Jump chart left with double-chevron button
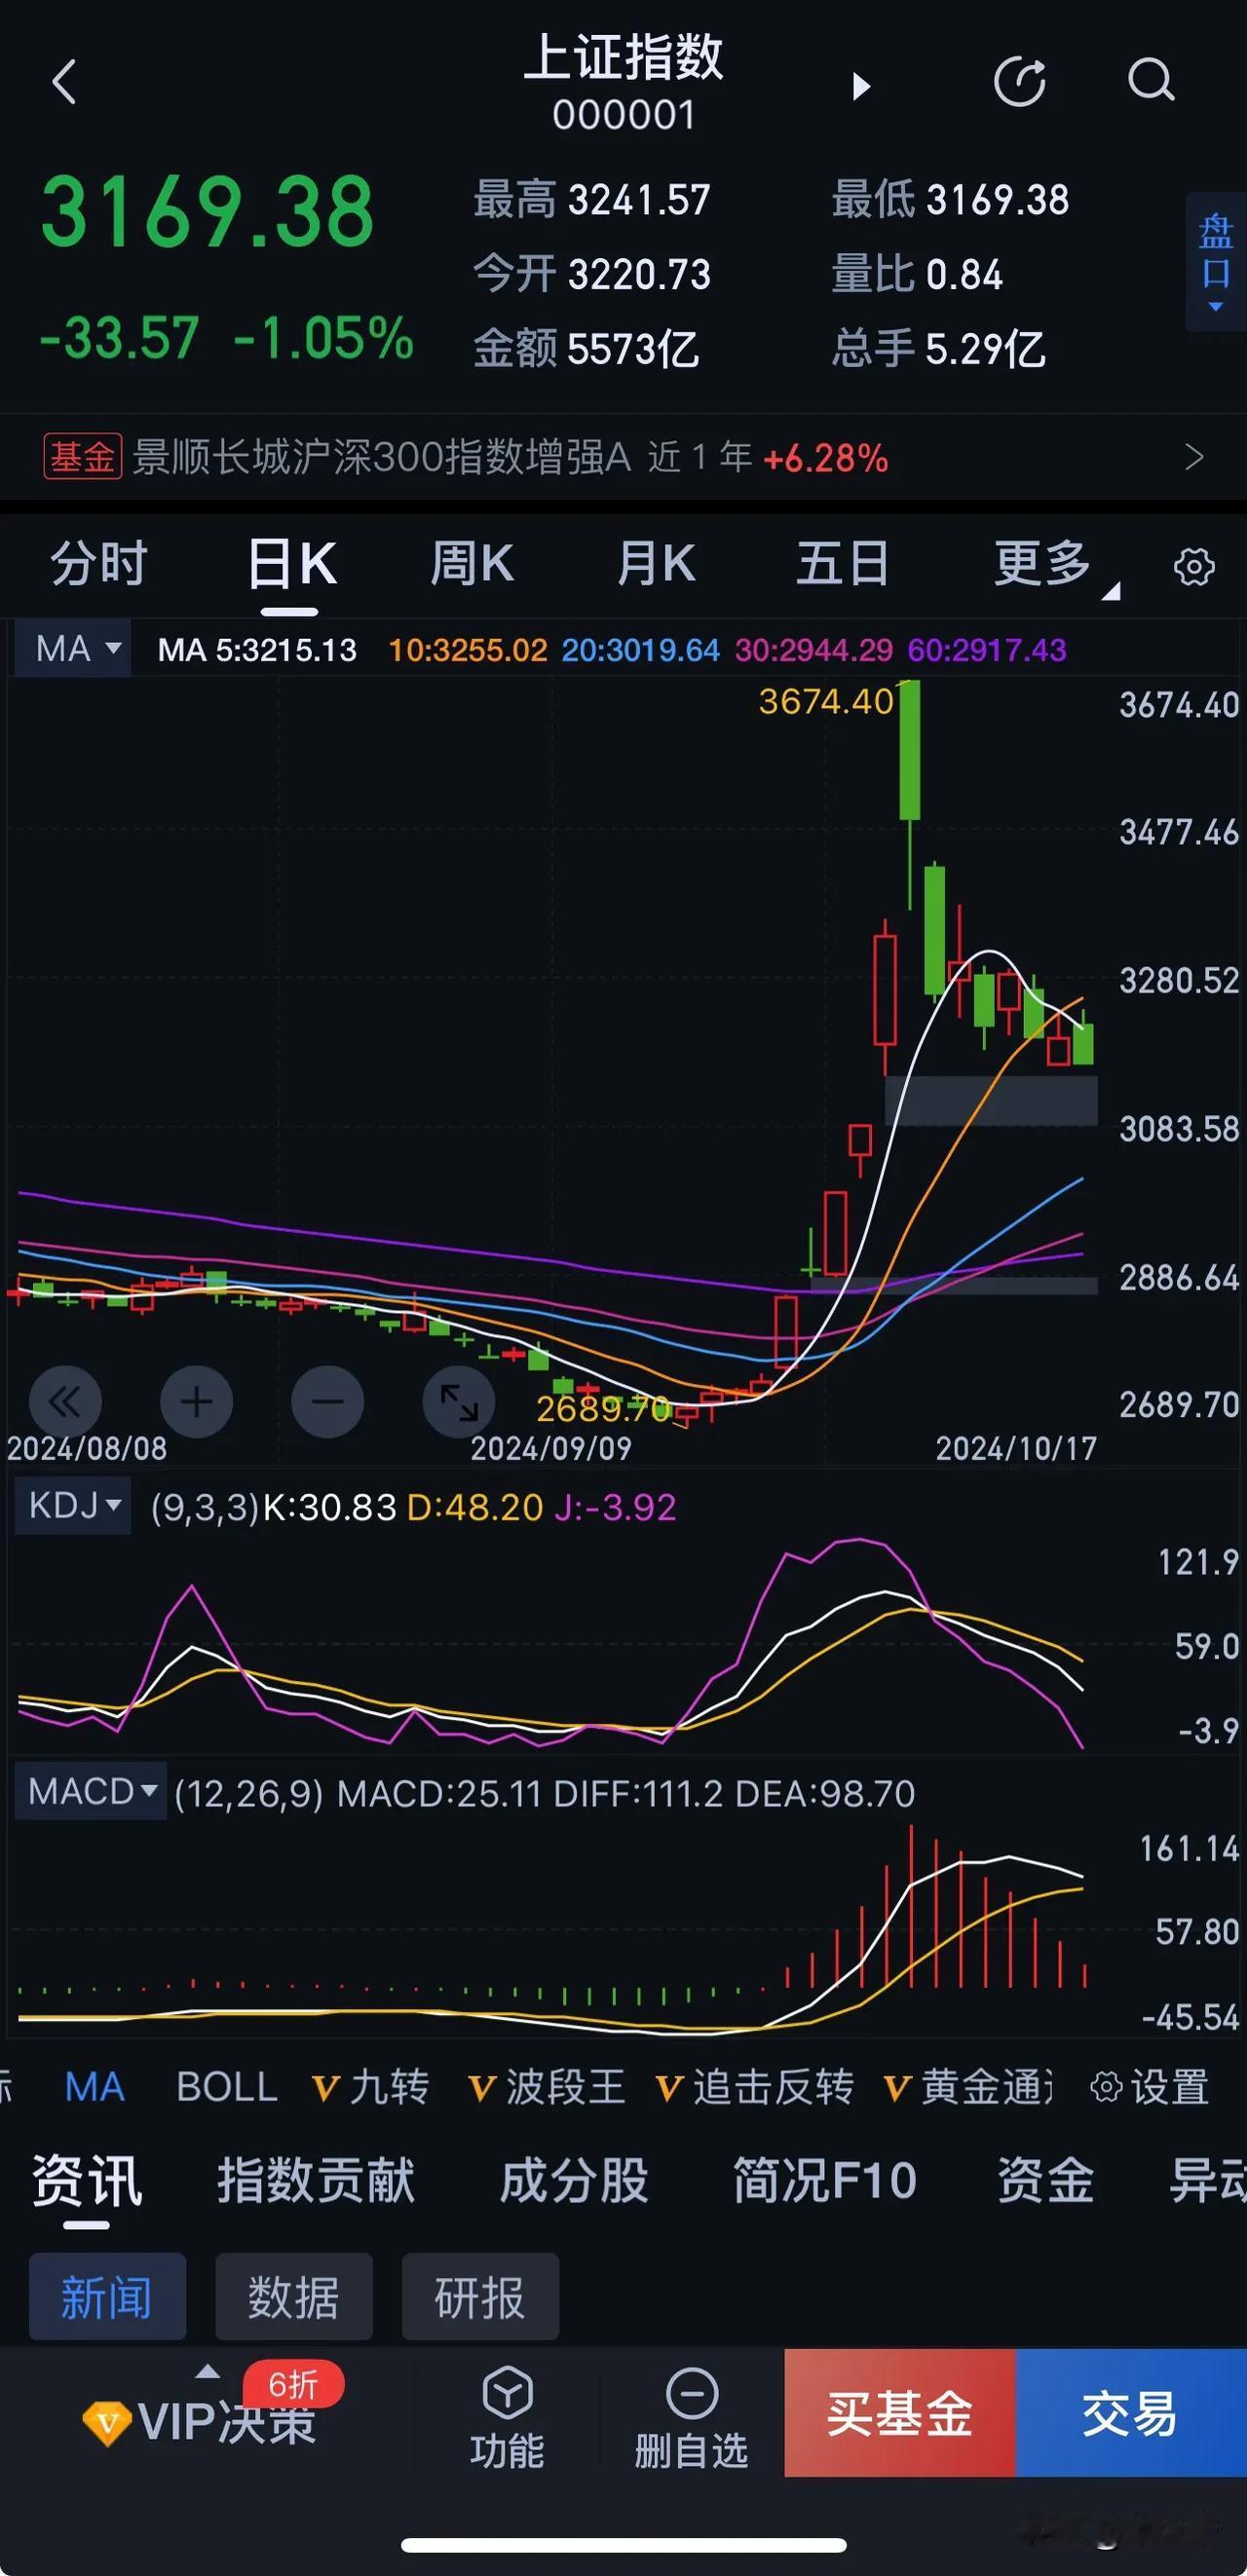The image size is (1247, 2576). click(x=65, y=1402)
